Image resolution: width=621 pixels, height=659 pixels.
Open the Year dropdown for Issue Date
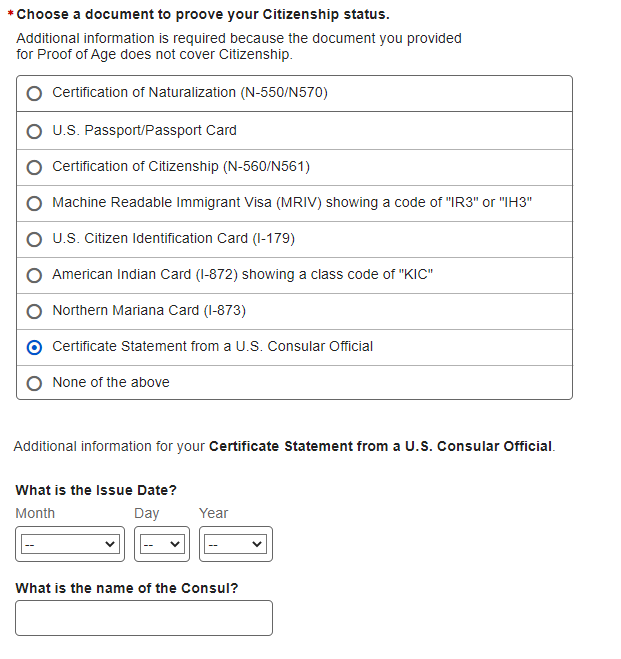click(236, 544)
